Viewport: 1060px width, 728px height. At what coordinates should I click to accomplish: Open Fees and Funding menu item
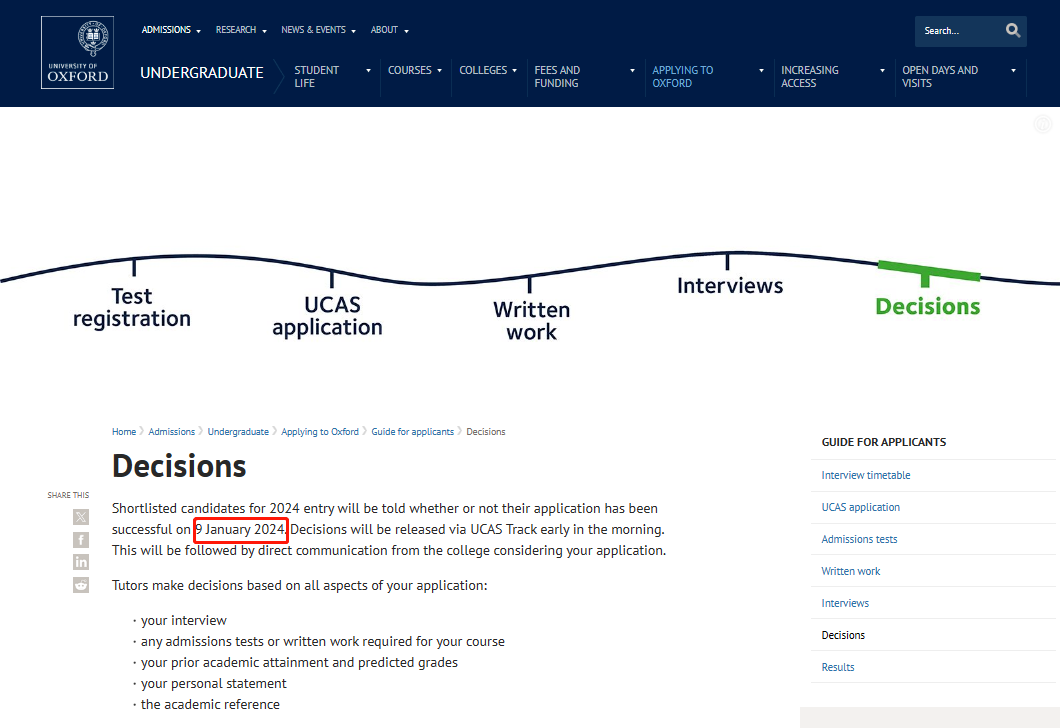557,76
